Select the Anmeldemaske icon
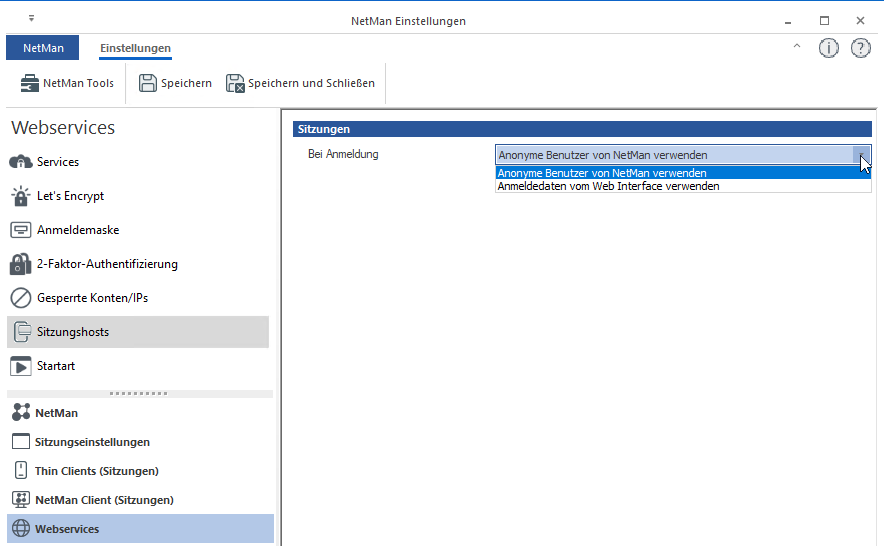The image size is (884, 546). tap(21, 230)
